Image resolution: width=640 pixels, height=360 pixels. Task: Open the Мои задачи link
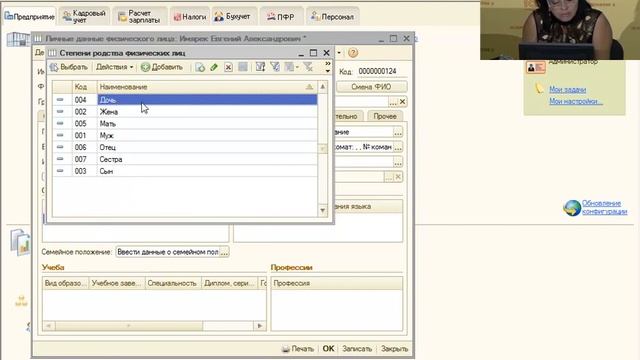(567, 89)
